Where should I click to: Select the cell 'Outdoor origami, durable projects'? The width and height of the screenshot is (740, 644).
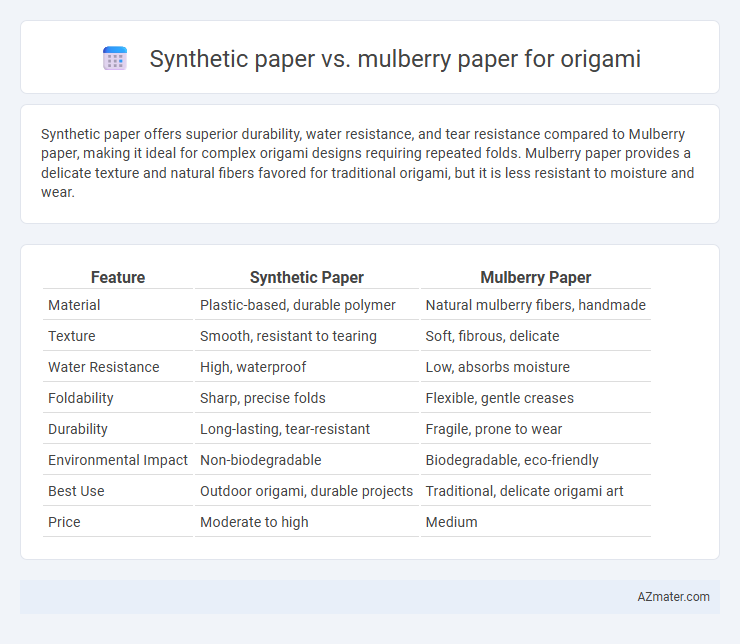(306, 491)
